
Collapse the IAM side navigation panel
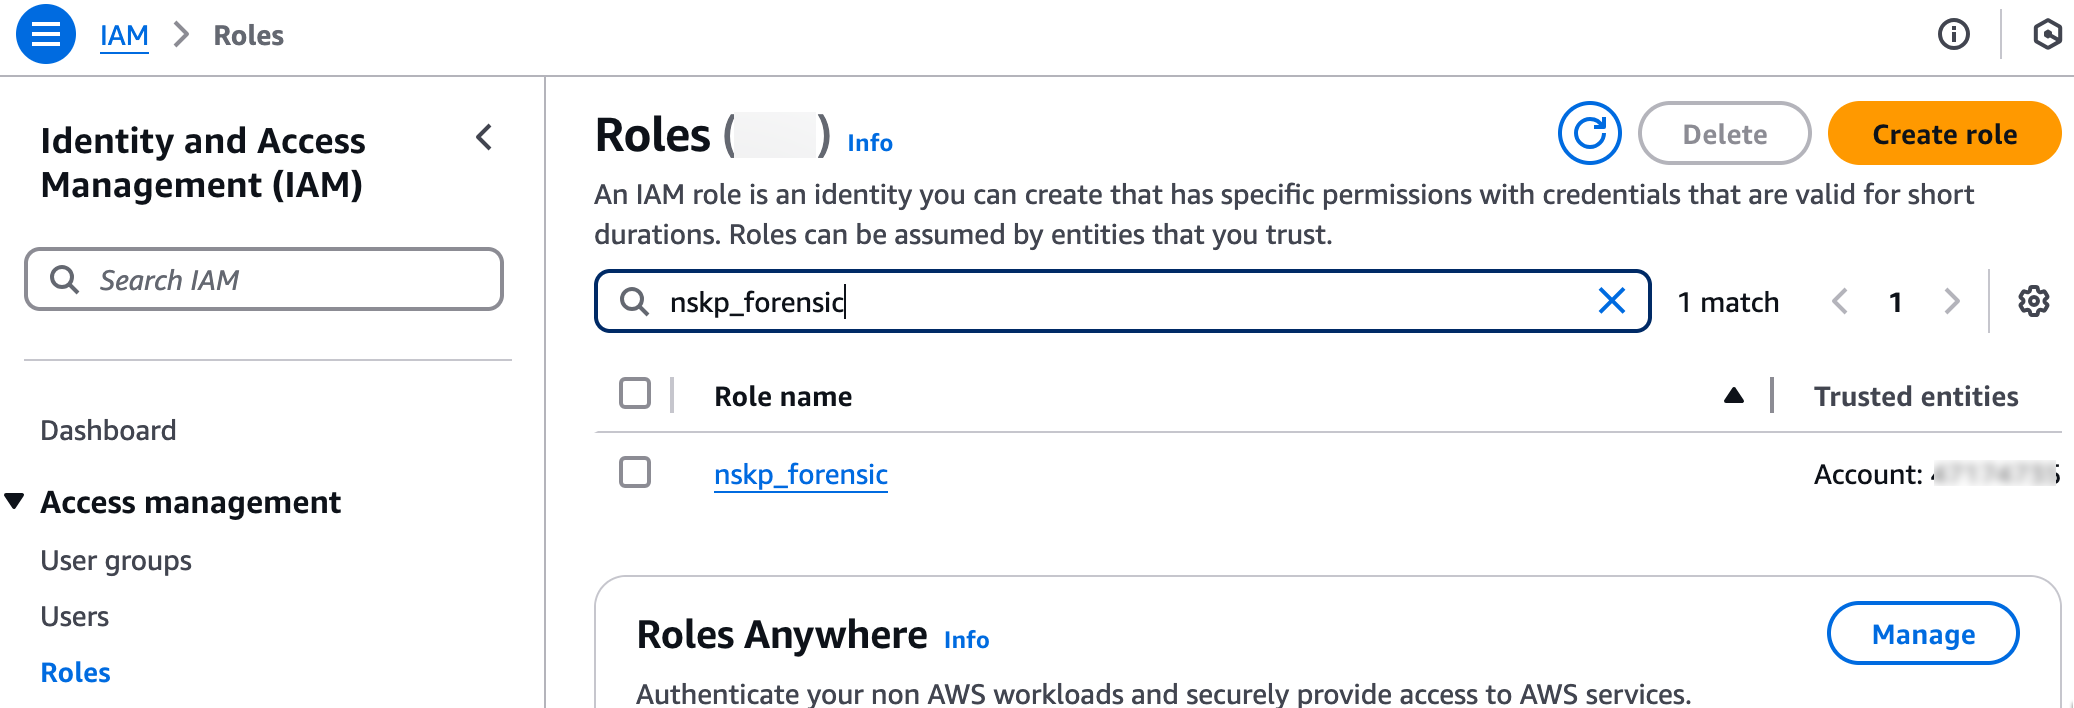point(485,137)
